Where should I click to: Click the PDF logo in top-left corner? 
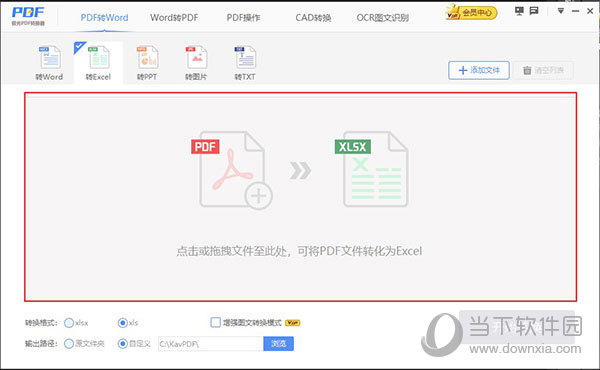(x=28, y=16)
